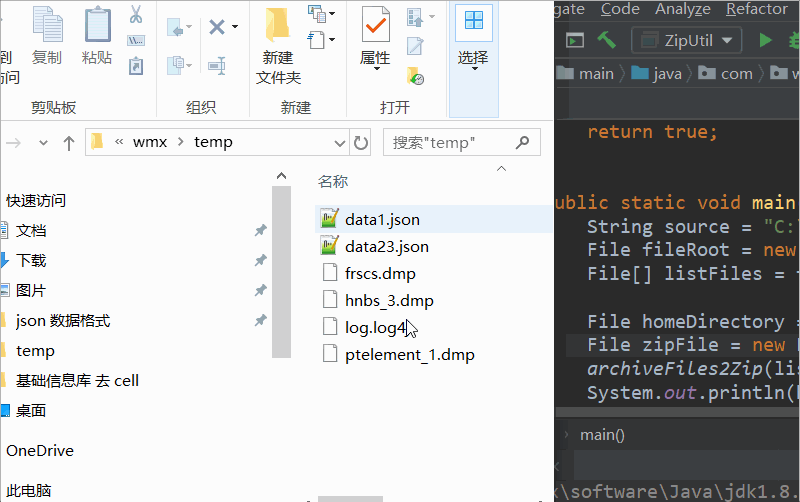Viewport: 800px width, 502px height.
Task: Open 下载 in quick access
Action: tap(31, 261)
